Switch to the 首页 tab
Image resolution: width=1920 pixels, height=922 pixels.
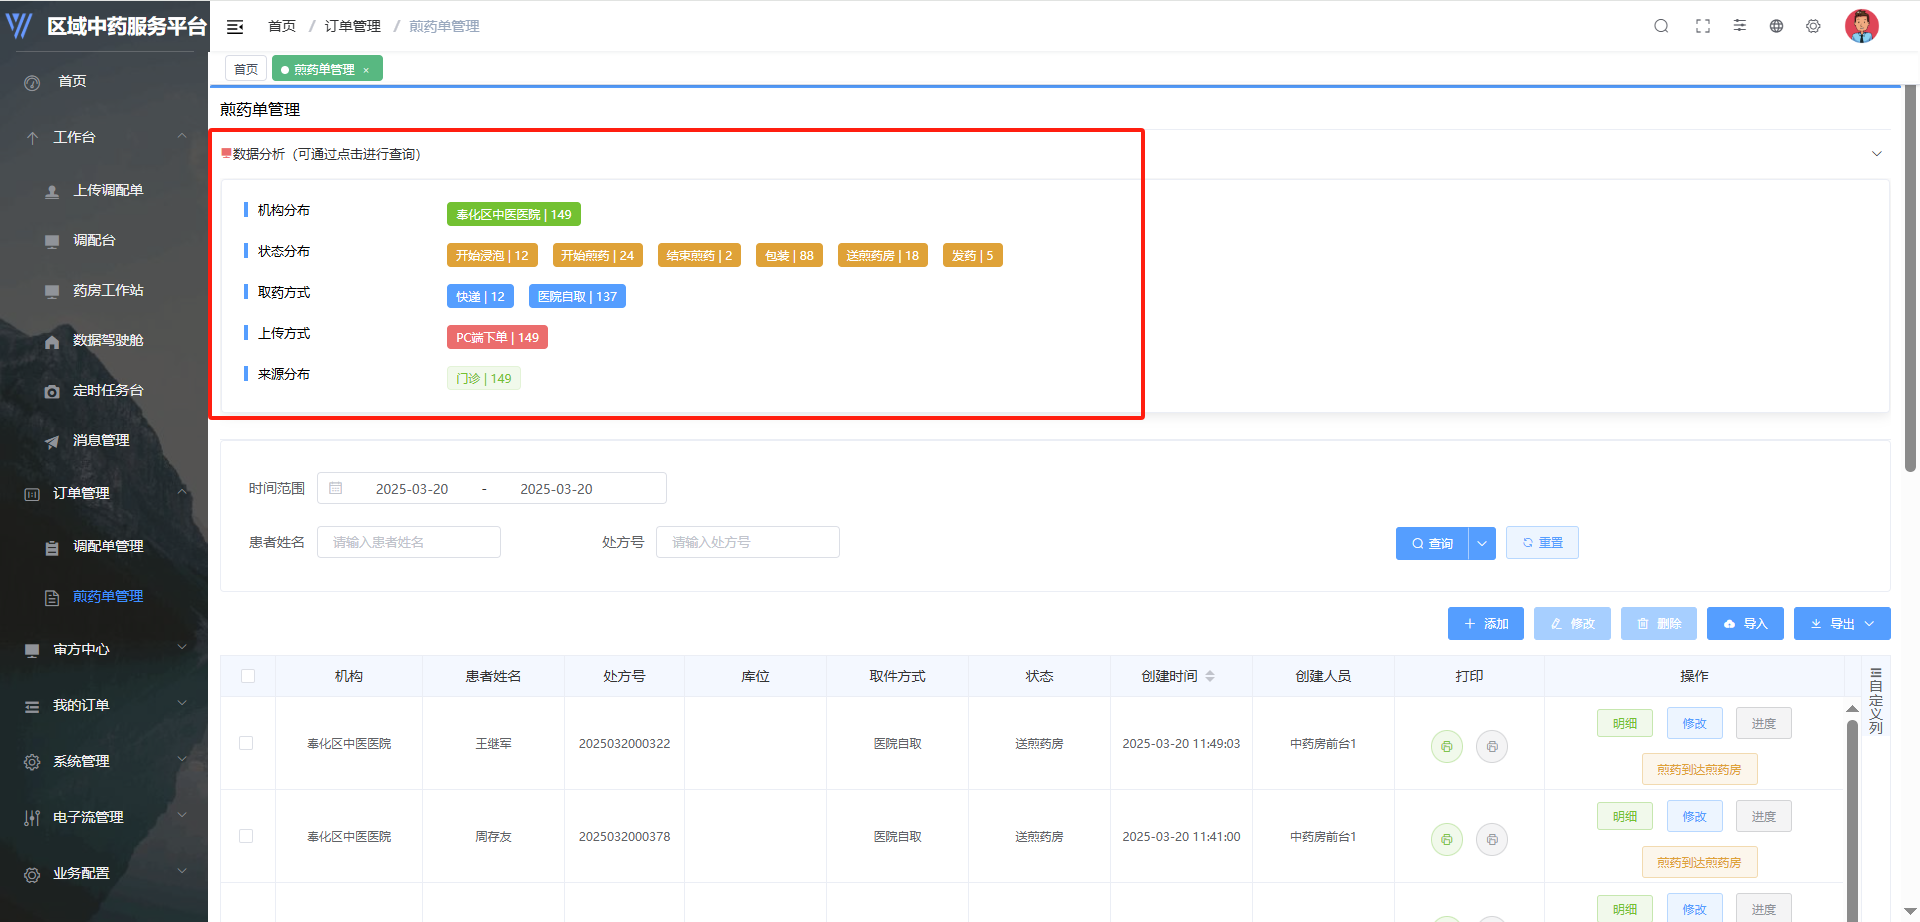(246, 69)
